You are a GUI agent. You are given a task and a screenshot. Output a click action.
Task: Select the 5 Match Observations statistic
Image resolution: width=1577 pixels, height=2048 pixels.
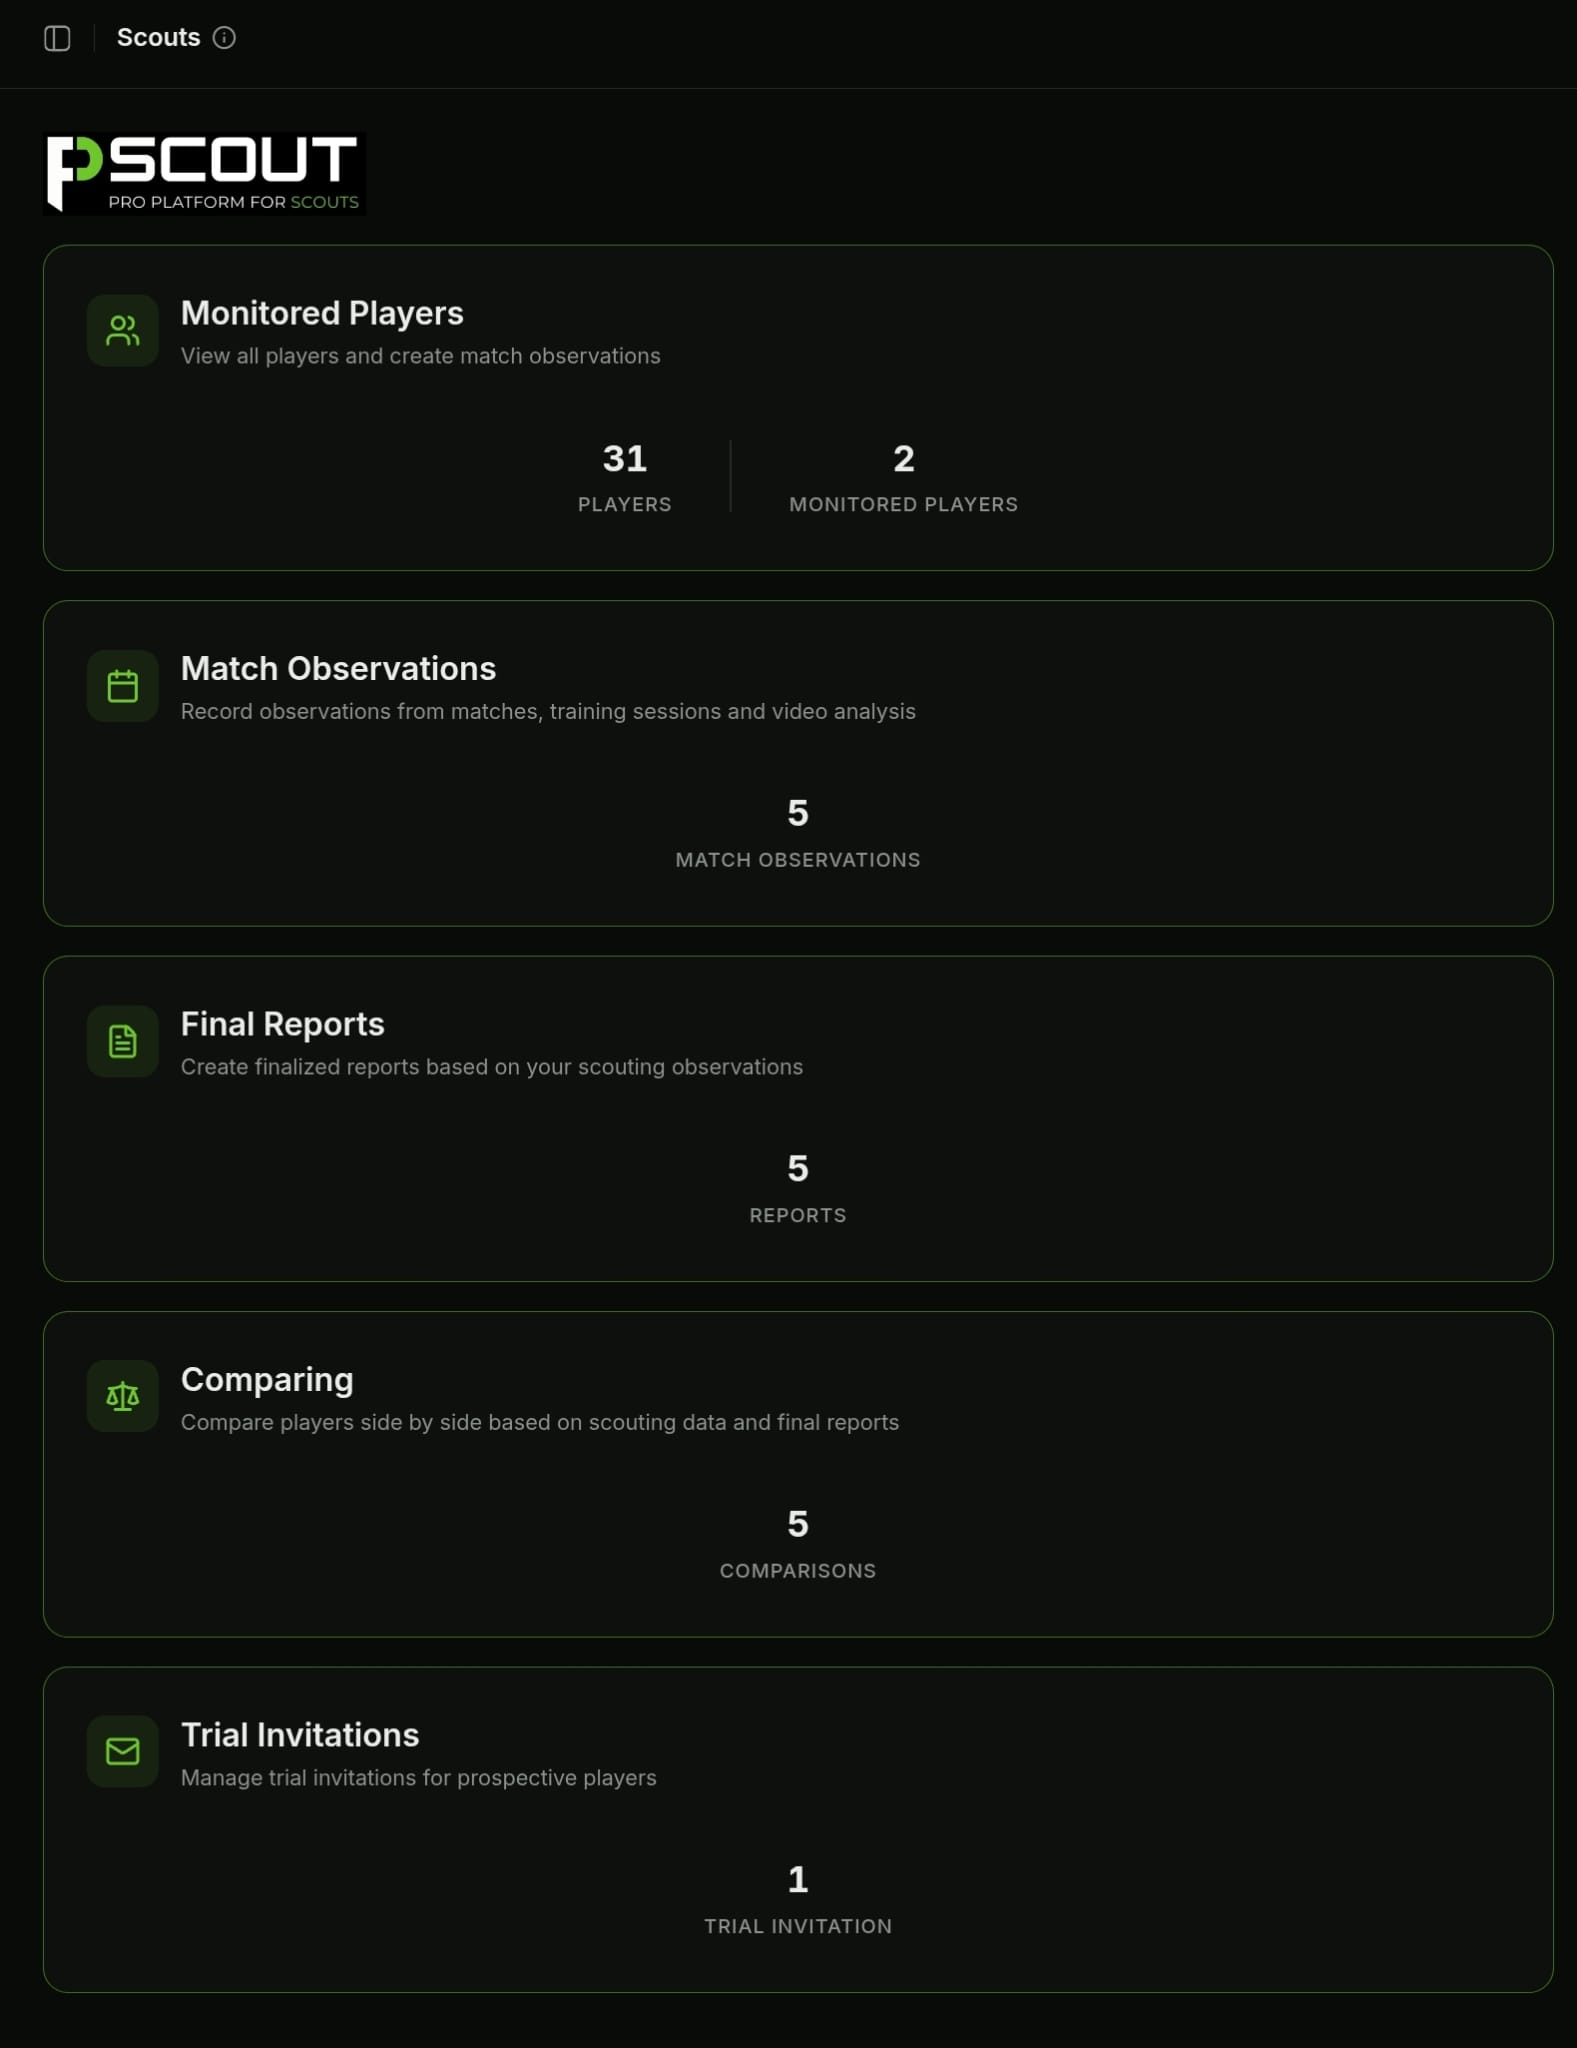pyautogui.click(x=797, y=814)
